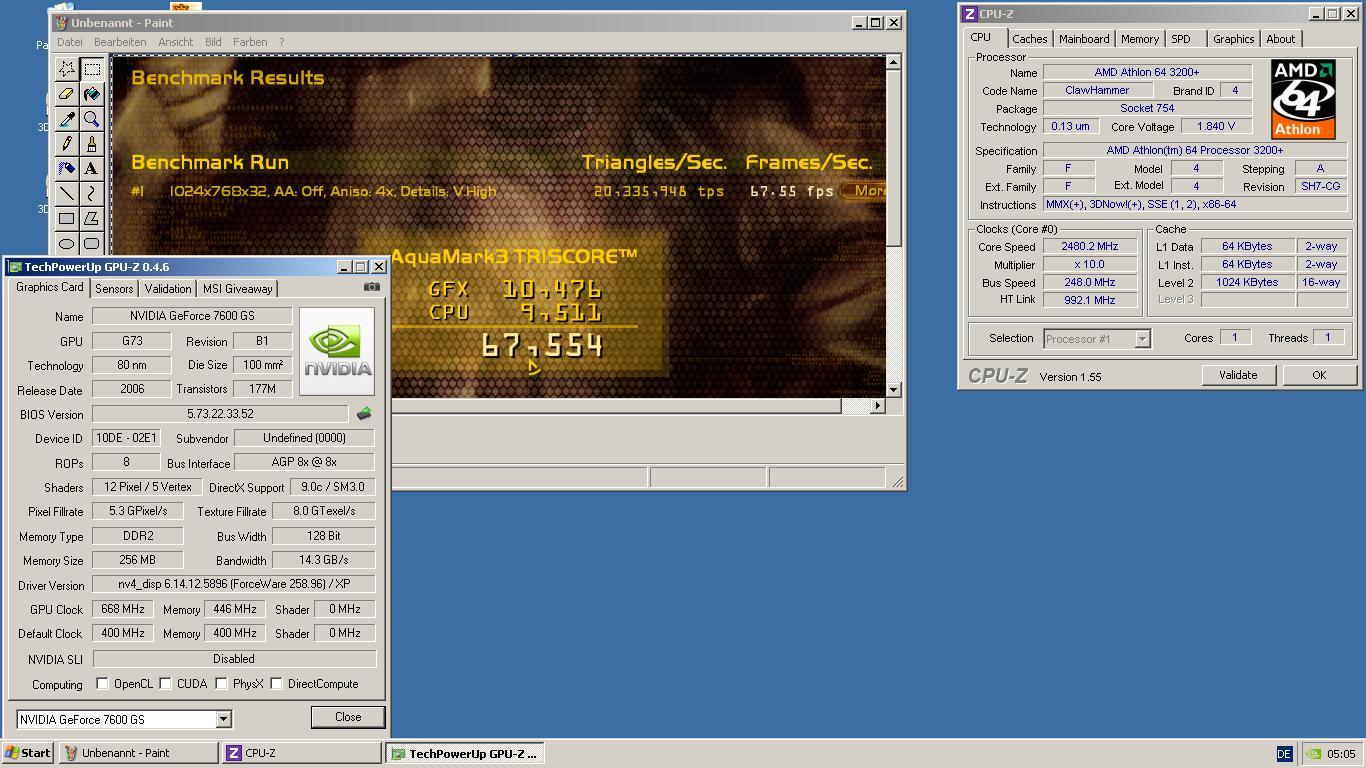Open the Graphics tab in CPU-Z
The image size is (1366, 768).
point(1233,39)
